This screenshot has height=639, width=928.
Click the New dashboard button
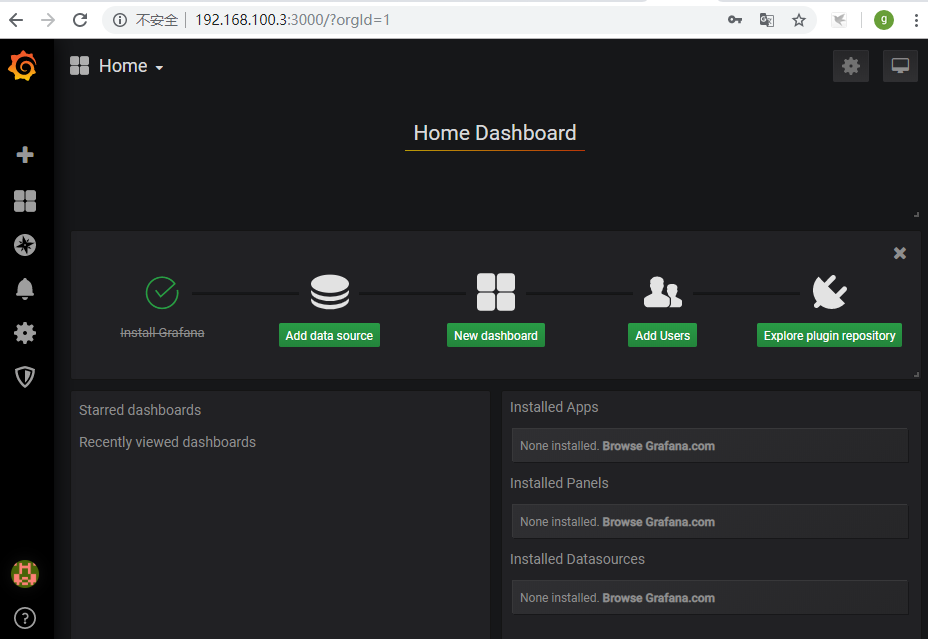[x=496, y=335]
